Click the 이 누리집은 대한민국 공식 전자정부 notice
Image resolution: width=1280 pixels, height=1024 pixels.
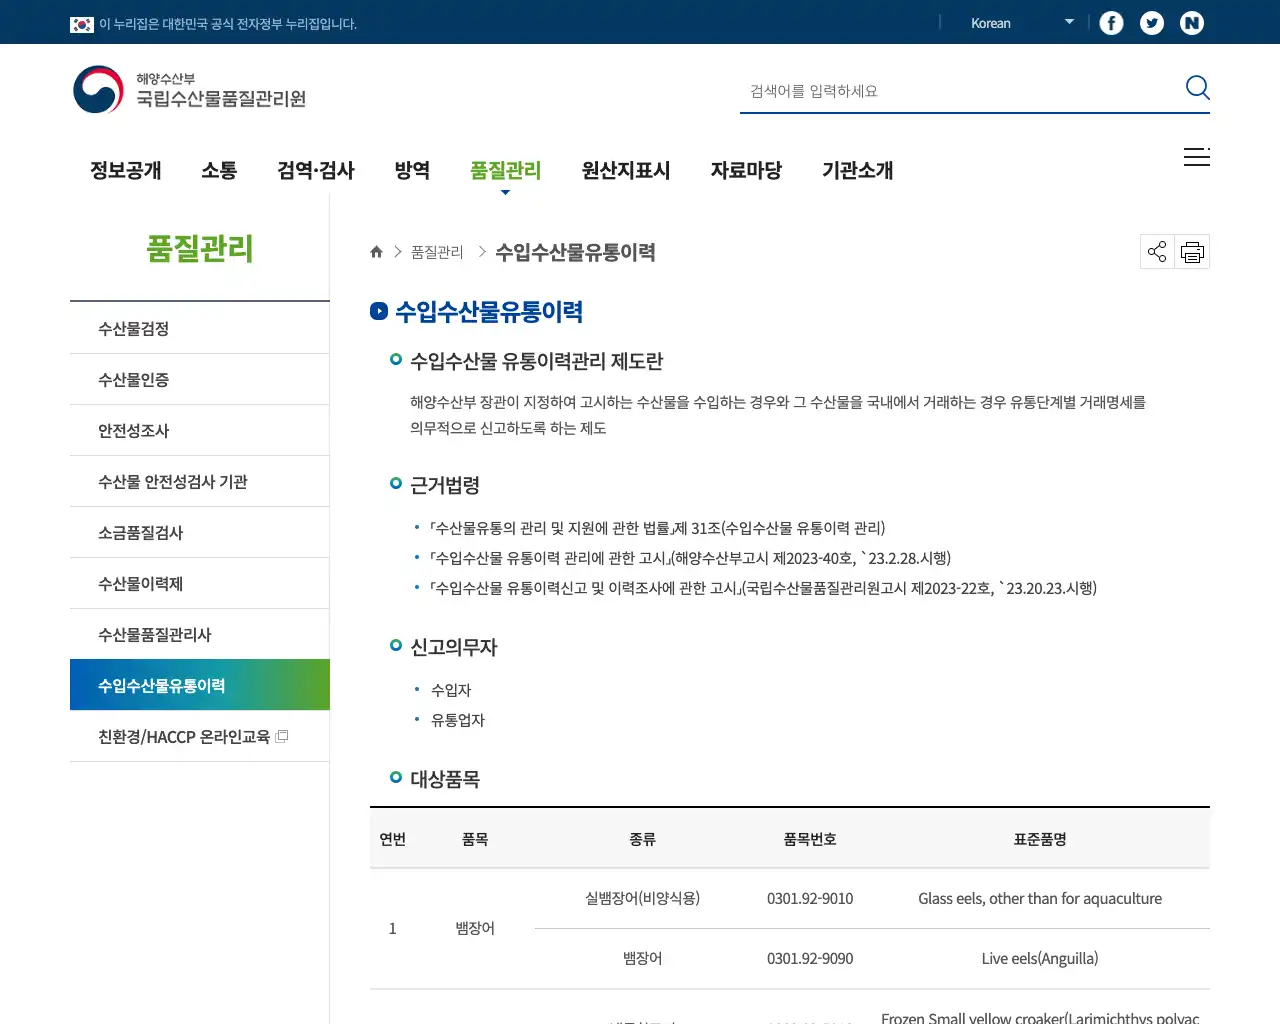tap(228, 24)
